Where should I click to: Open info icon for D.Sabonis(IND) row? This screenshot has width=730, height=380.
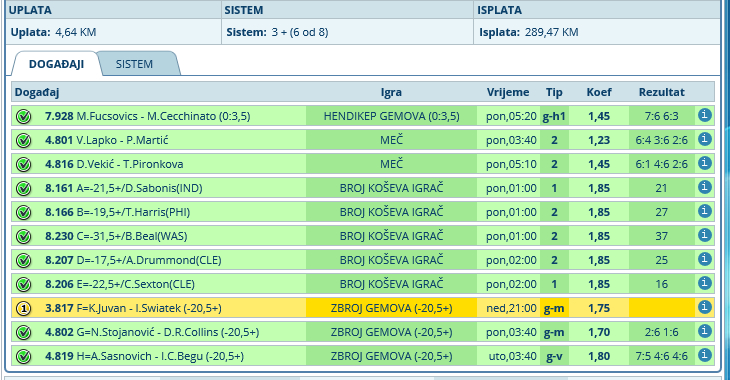point(704,187)
